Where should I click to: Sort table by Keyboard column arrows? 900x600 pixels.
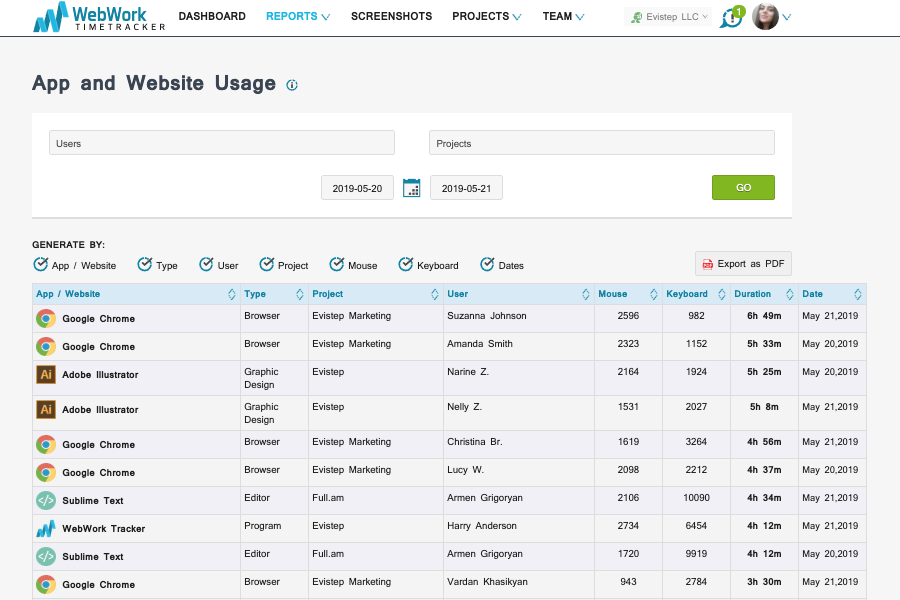point(721,294)
